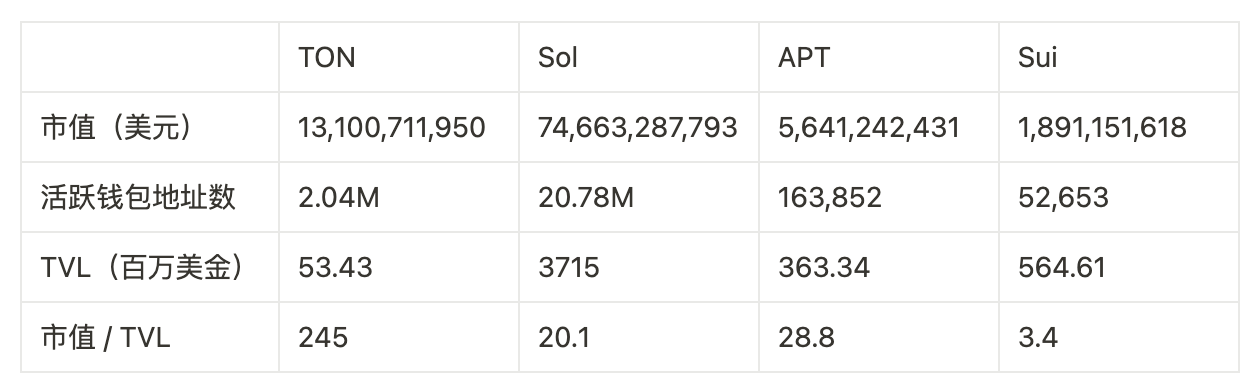This screenshot has width=1252, height=390.
Task: Select the 活跃钱包地址数 row label
Action: point(138,197)
